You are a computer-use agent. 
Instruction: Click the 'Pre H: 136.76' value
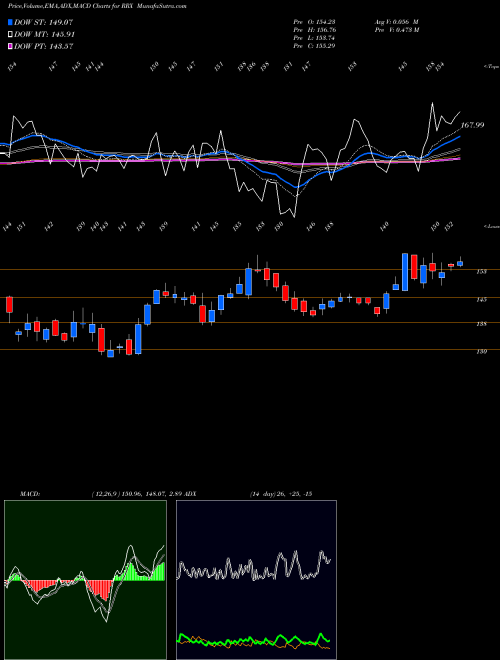pyautogui.click(x=314, y=30)
